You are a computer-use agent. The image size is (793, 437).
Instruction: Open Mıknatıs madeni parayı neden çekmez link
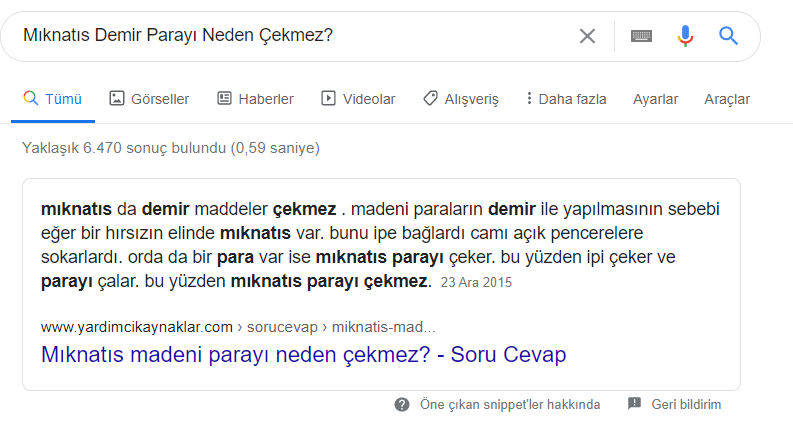[x=303, y=355]
